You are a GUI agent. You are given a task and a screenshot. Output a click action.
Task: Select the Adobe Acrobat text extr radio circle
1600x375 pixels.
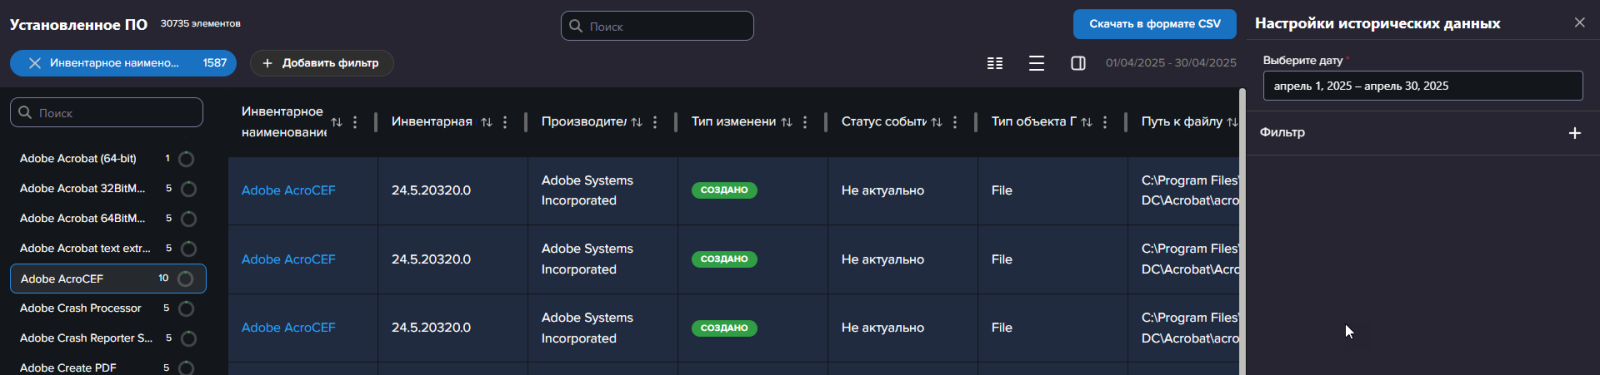(188, 249)
